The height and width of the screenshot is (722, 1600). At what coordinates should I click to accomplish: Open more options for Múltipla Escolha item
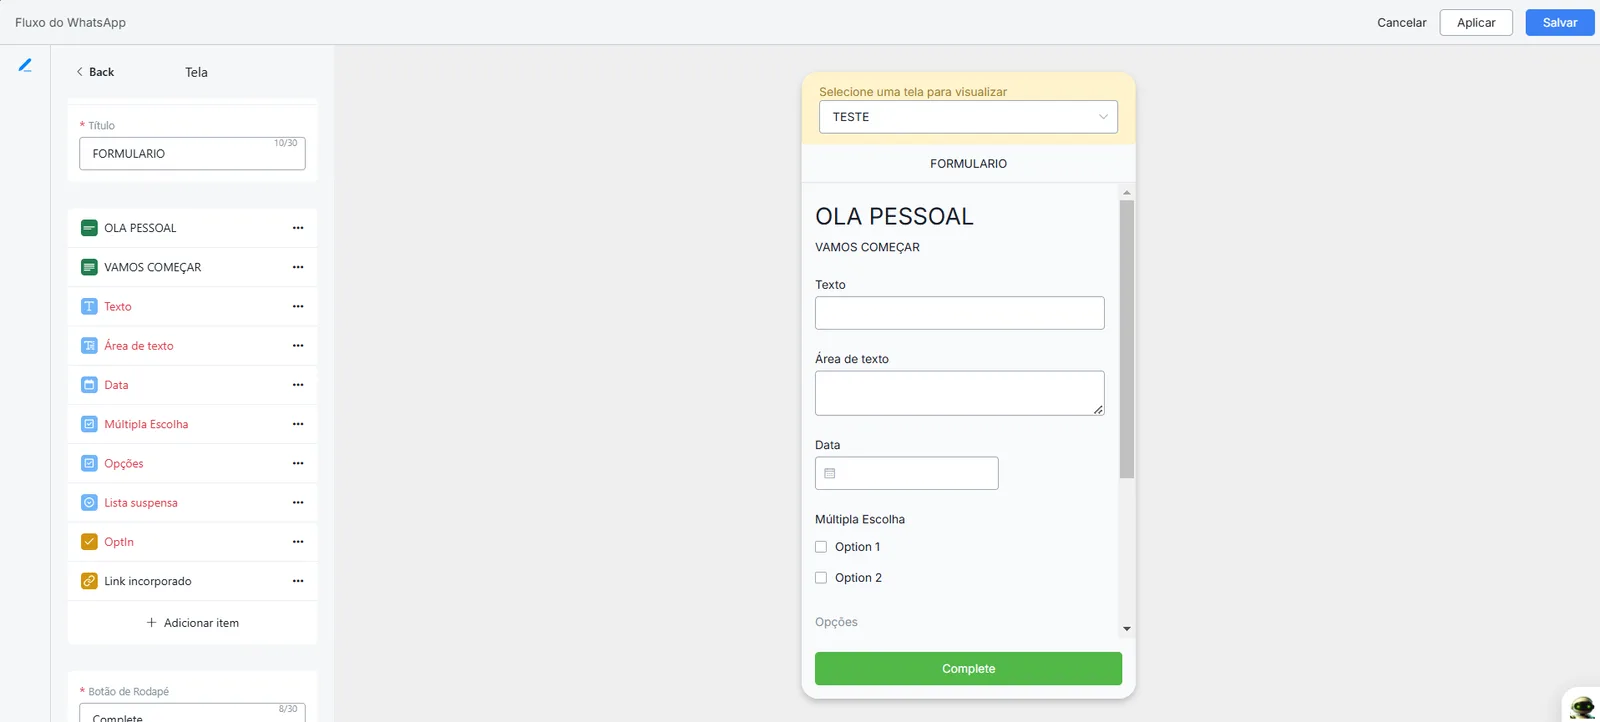tap(298, 424)
